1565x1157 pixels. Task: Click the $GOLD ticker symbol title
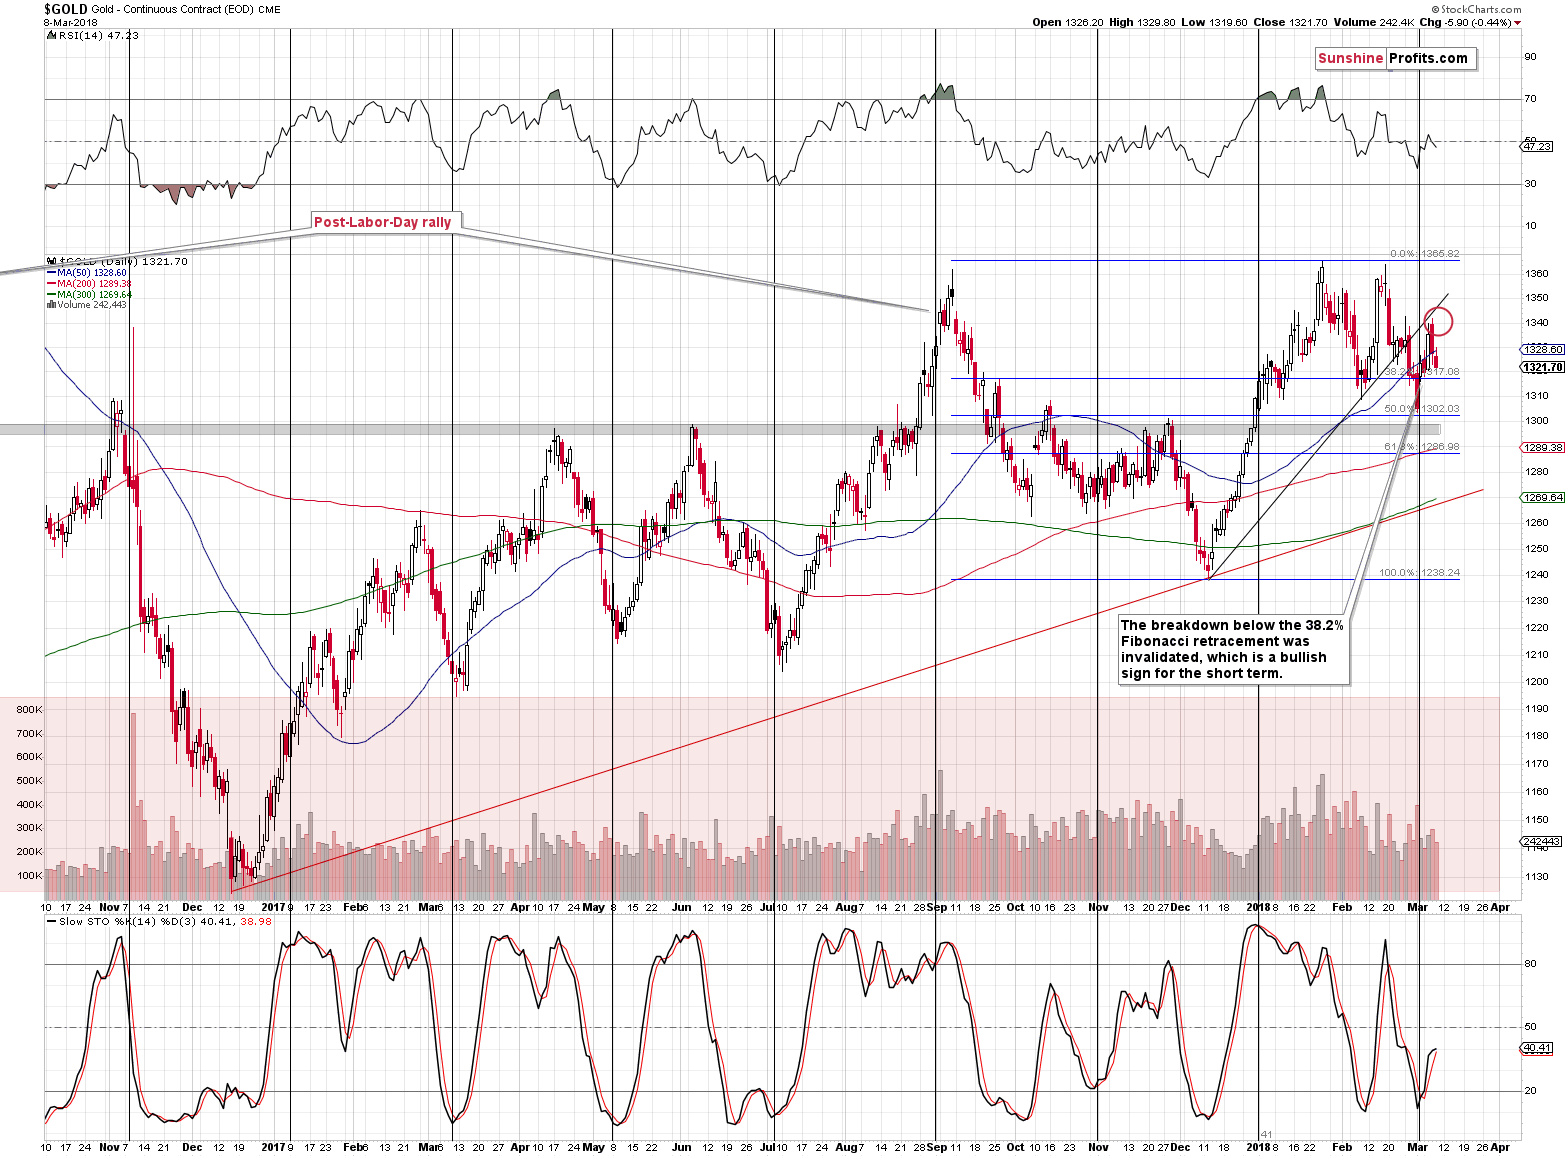coord(65,9)
